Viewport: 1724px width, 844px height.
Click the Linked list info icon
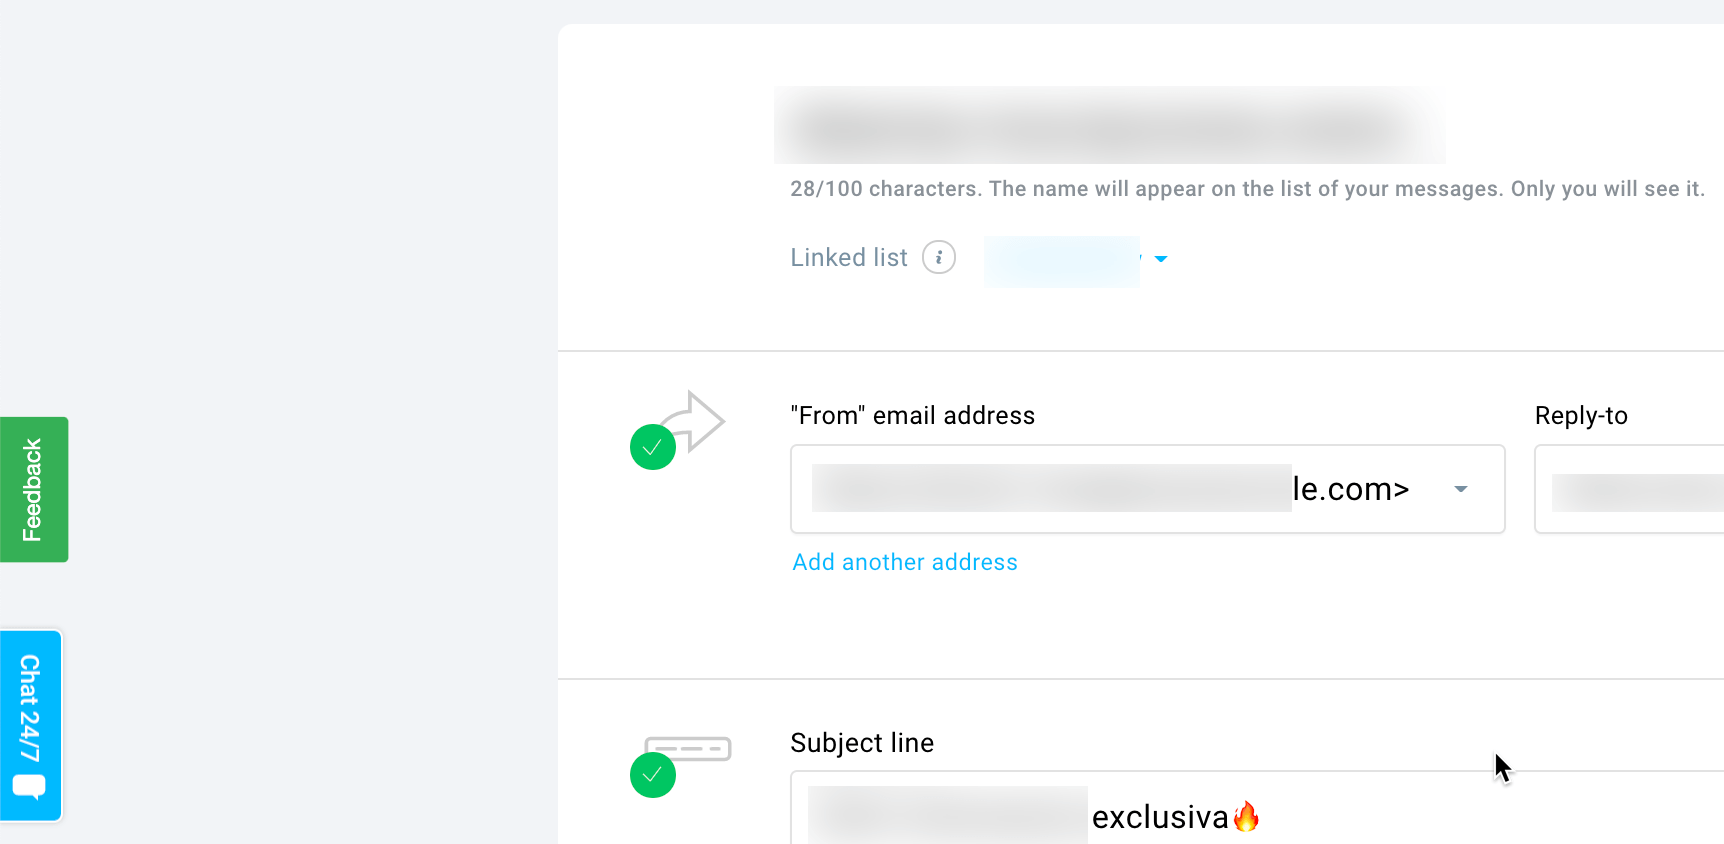(938, 258)
